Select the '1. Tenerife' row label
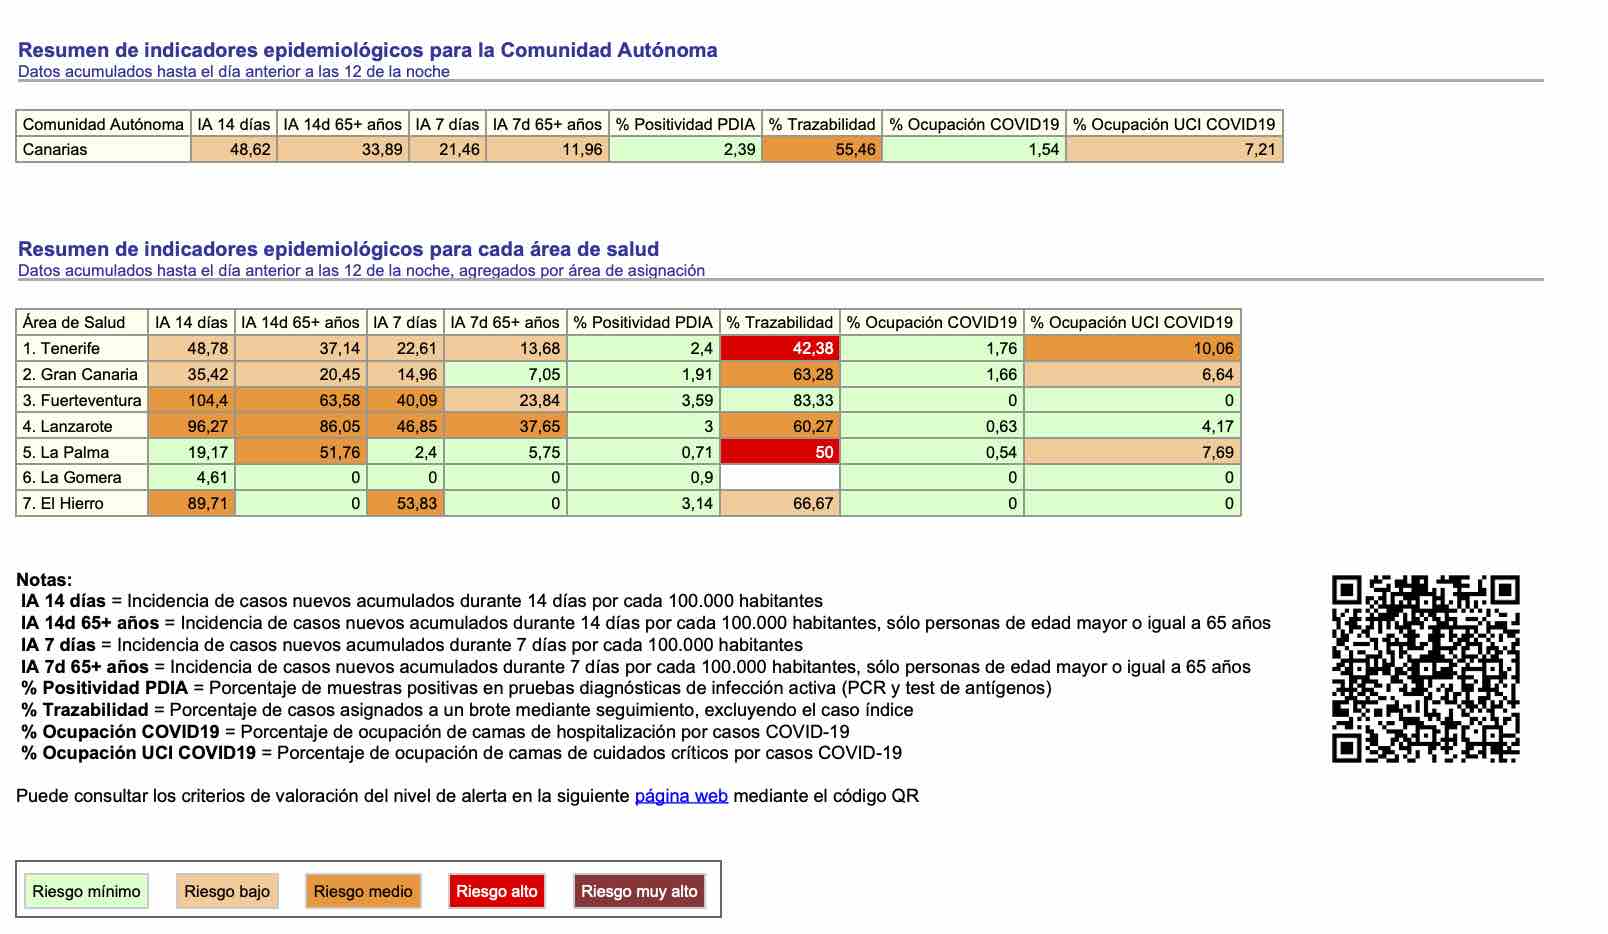Screen dimensions: 1608x934 click(61, 348)
